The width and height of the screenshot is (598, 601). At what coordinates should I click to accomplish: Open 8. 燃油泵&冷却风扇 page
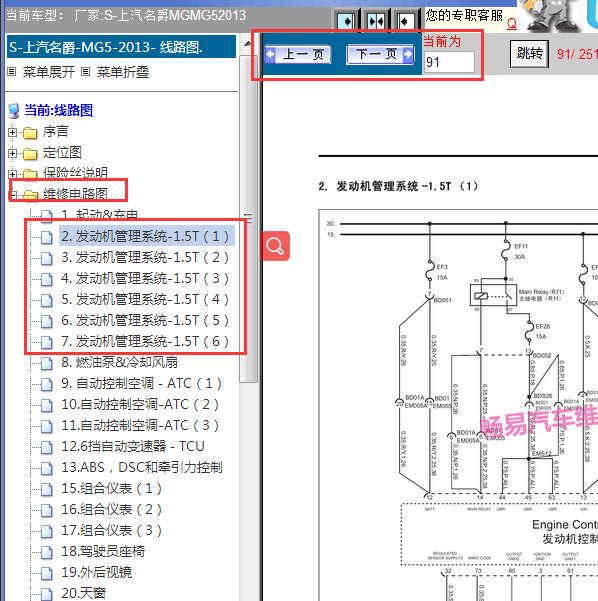coord(119,362)
